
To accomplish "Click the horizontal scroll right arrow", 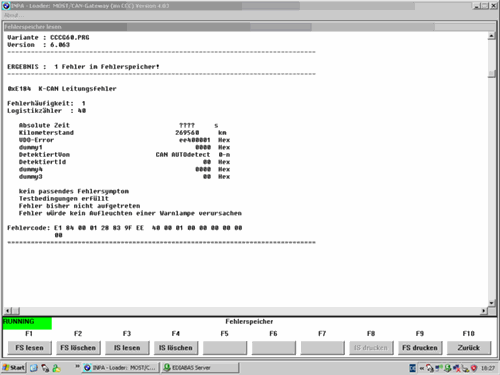I will click(483, 311).
